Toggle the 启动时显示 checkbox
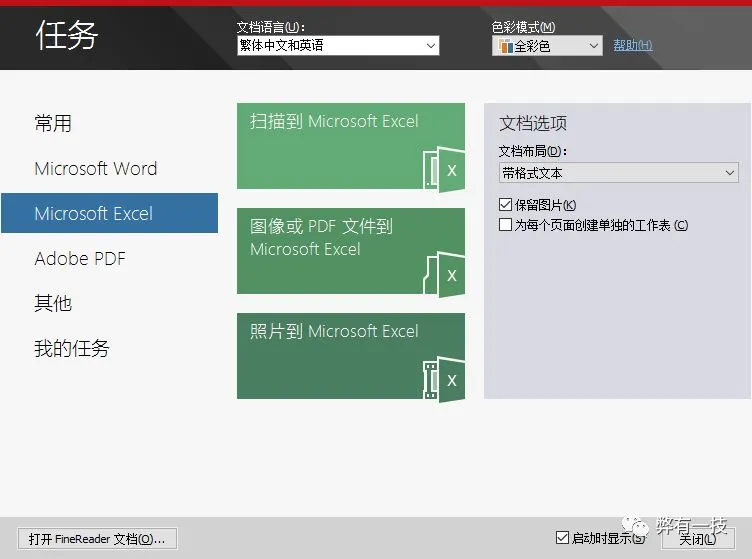This screenshot has height=559, width=752. click(x=562, y=537)
